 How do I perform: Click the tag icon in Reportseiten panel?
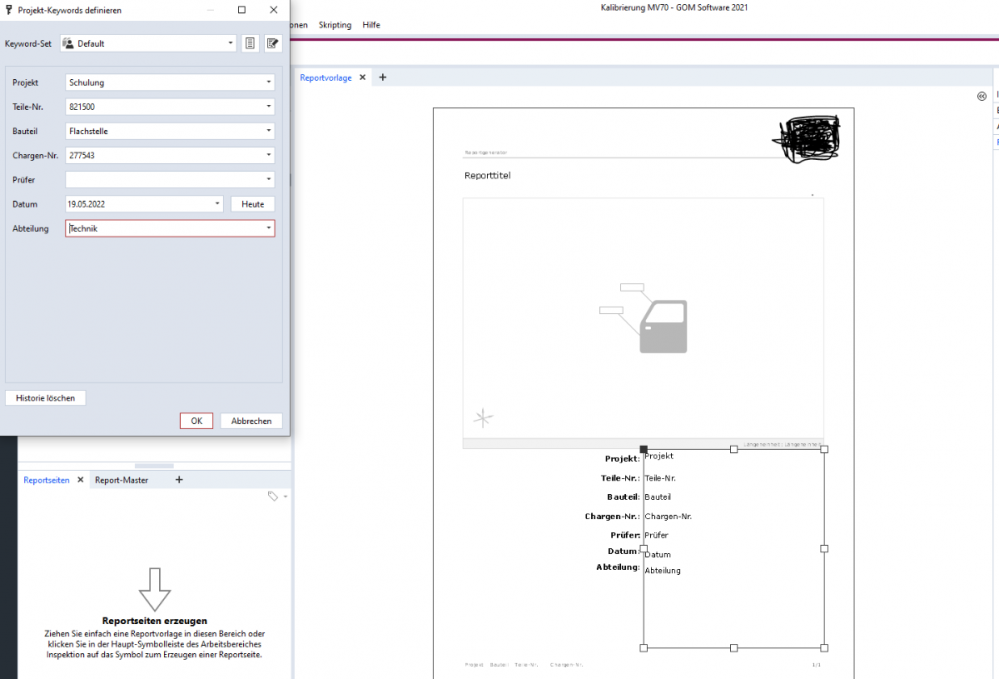[272, 496]
